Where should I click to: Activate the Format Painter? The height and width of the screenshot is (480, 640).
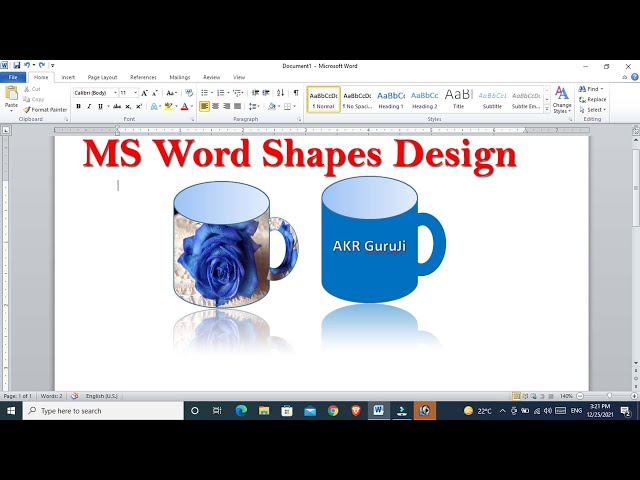pyautogui.click(x=45, y=110)
